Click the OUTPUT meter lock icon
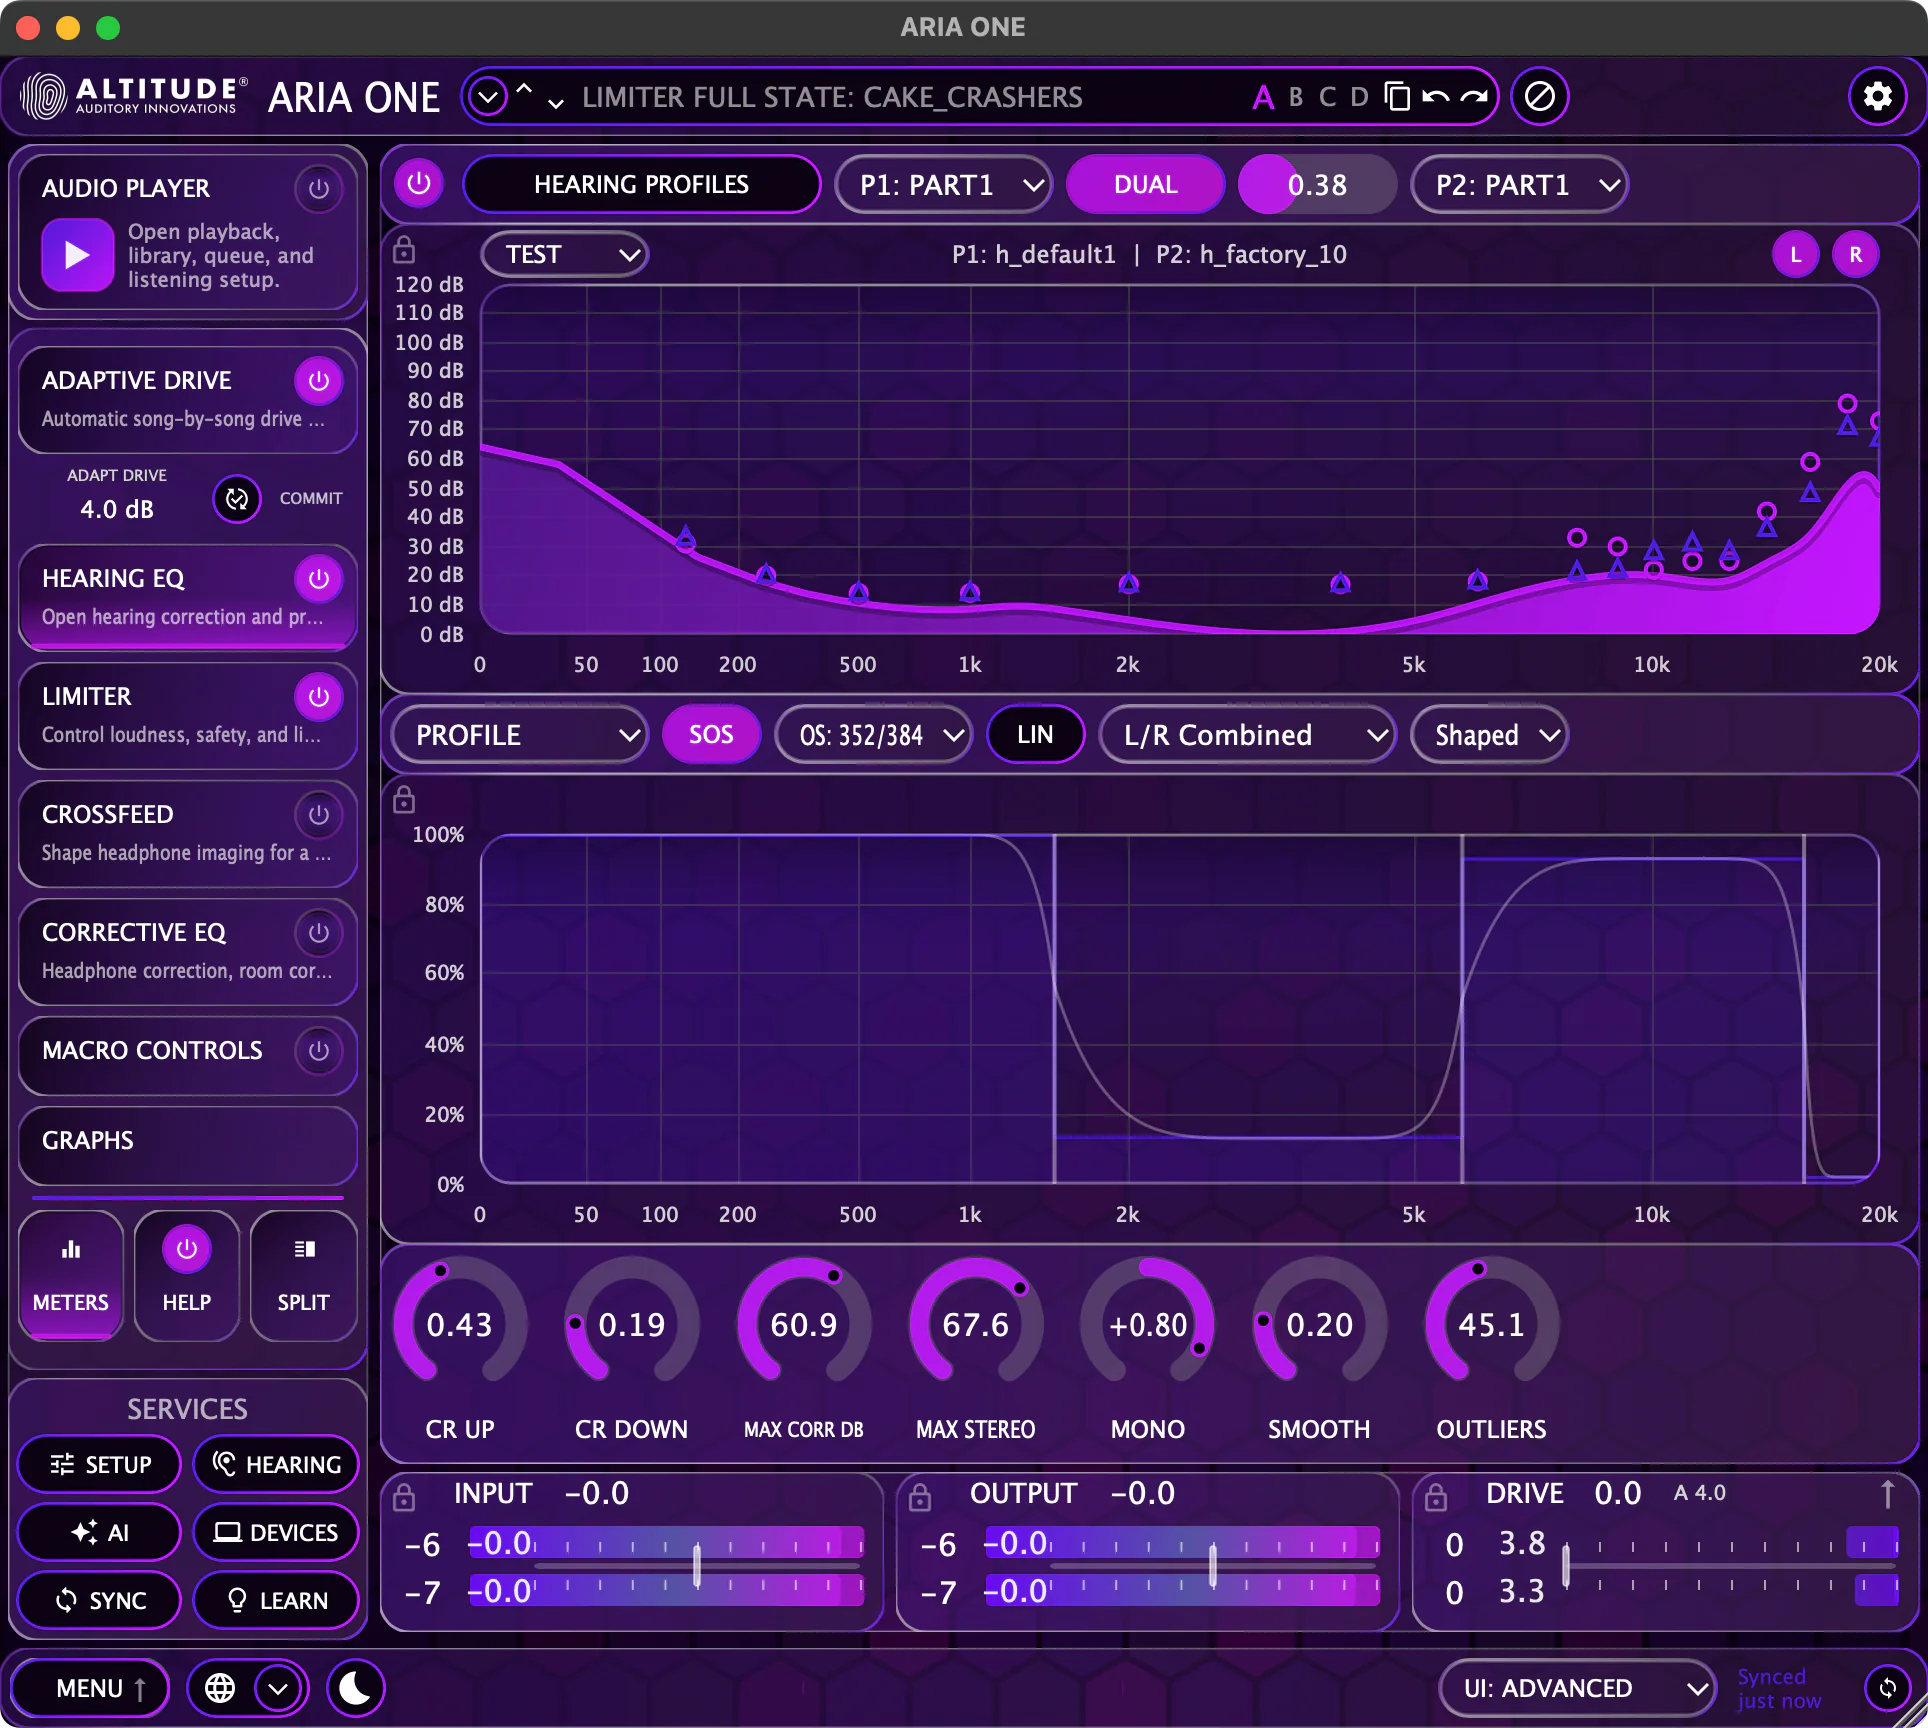The width and height of the screenshot is (1928, 1728). point(920,1496)
